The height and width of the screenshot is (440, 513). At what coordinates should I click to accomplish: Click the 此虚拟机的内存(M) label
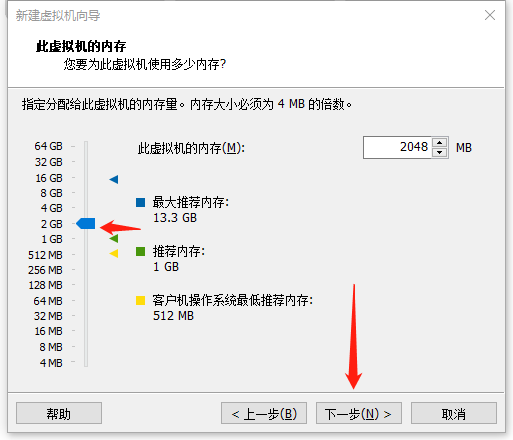(191, 148)
